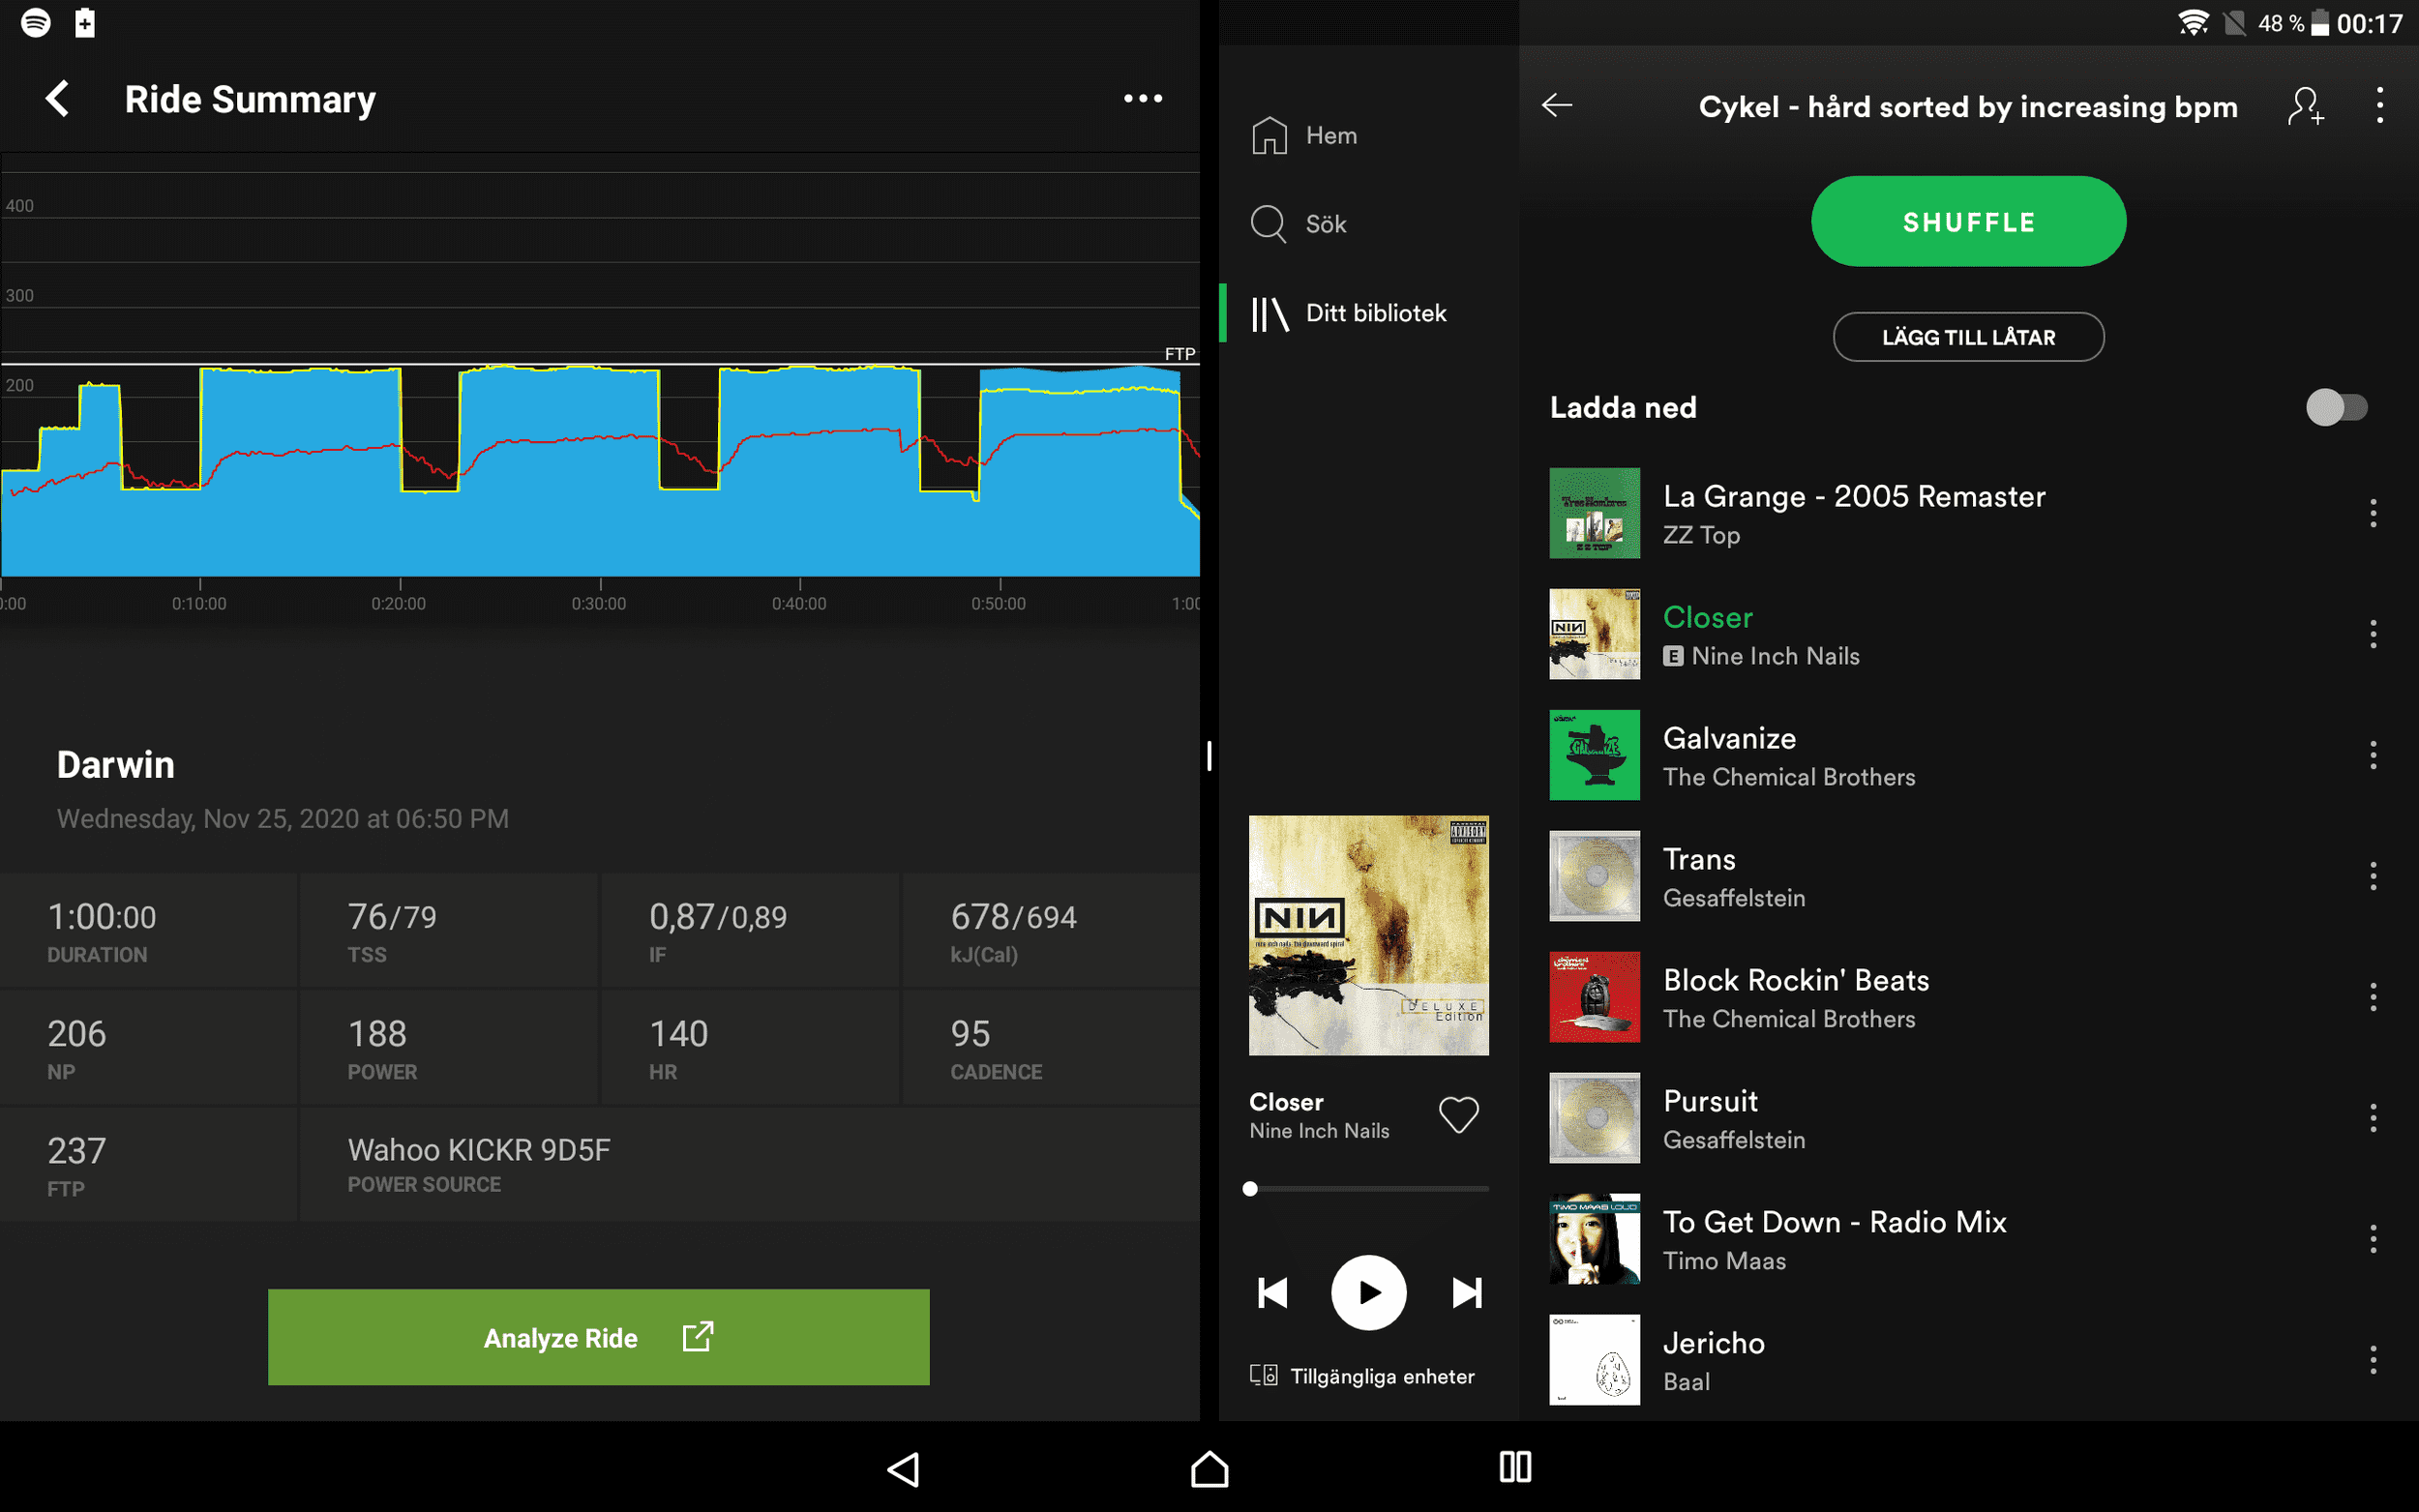
Task: Tap Analyze Ride button
Action: [598, 1337]
